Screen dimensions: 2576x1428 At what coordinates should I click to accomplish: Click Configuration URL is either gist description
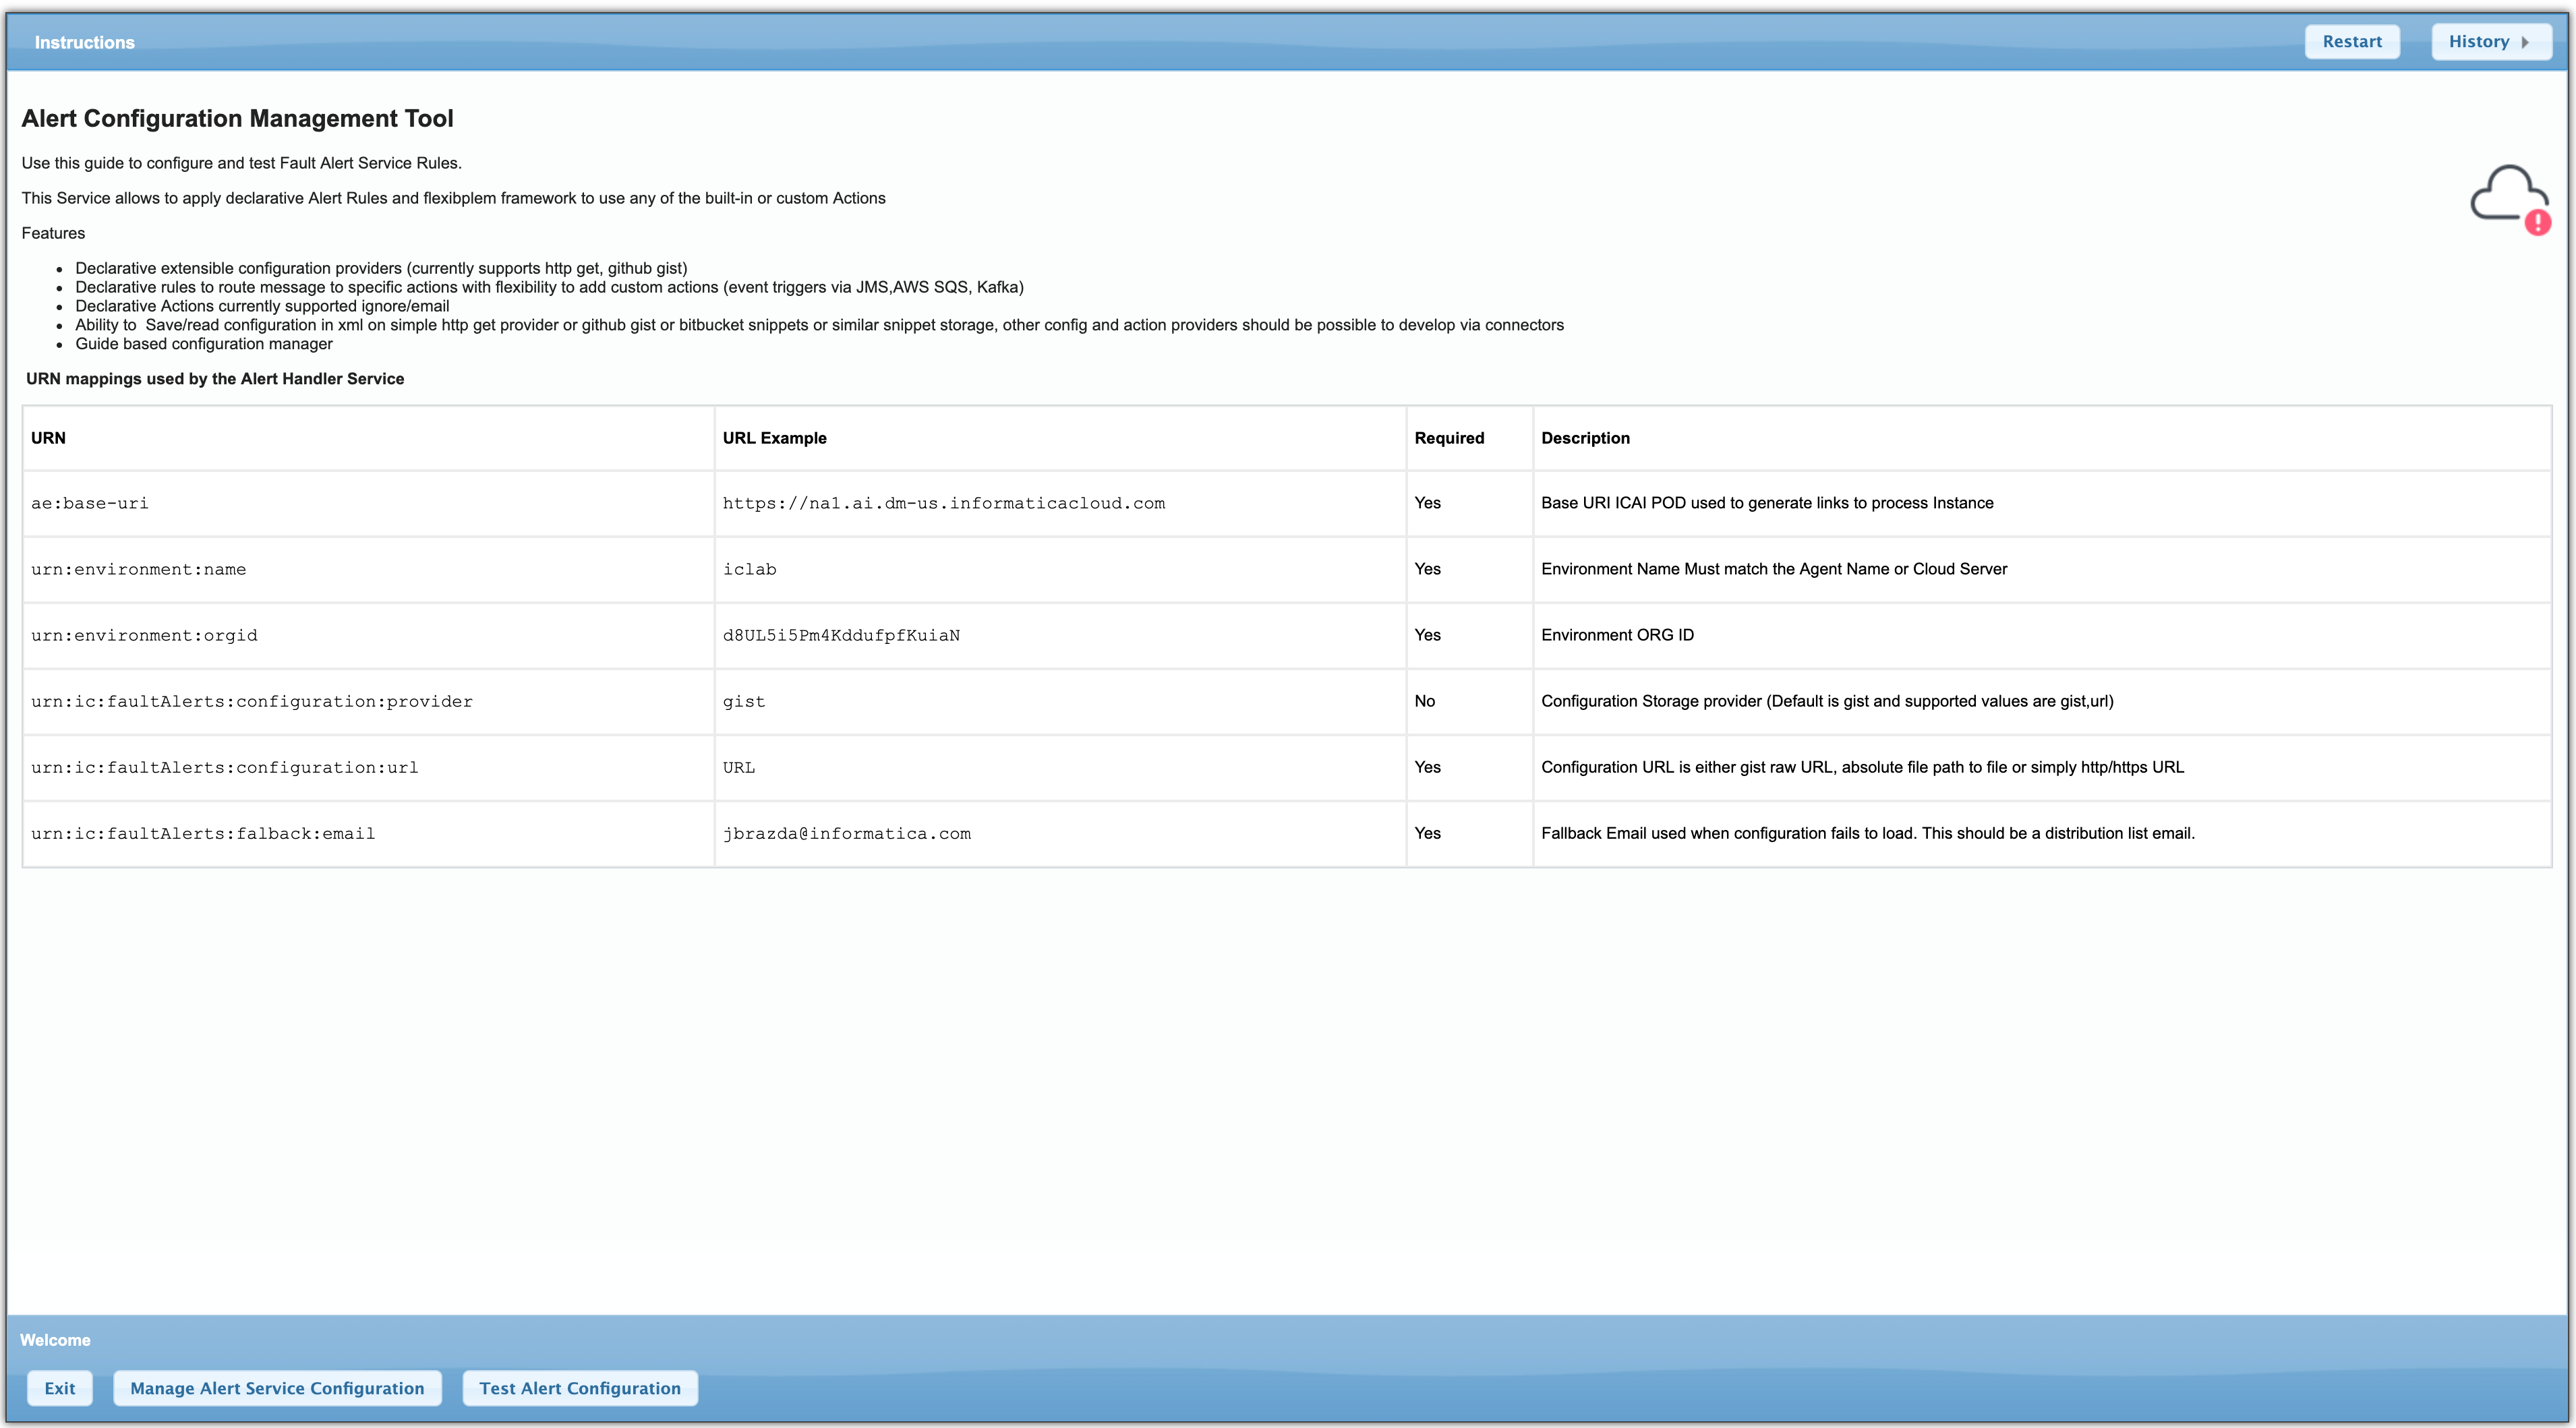(1862, 767)
